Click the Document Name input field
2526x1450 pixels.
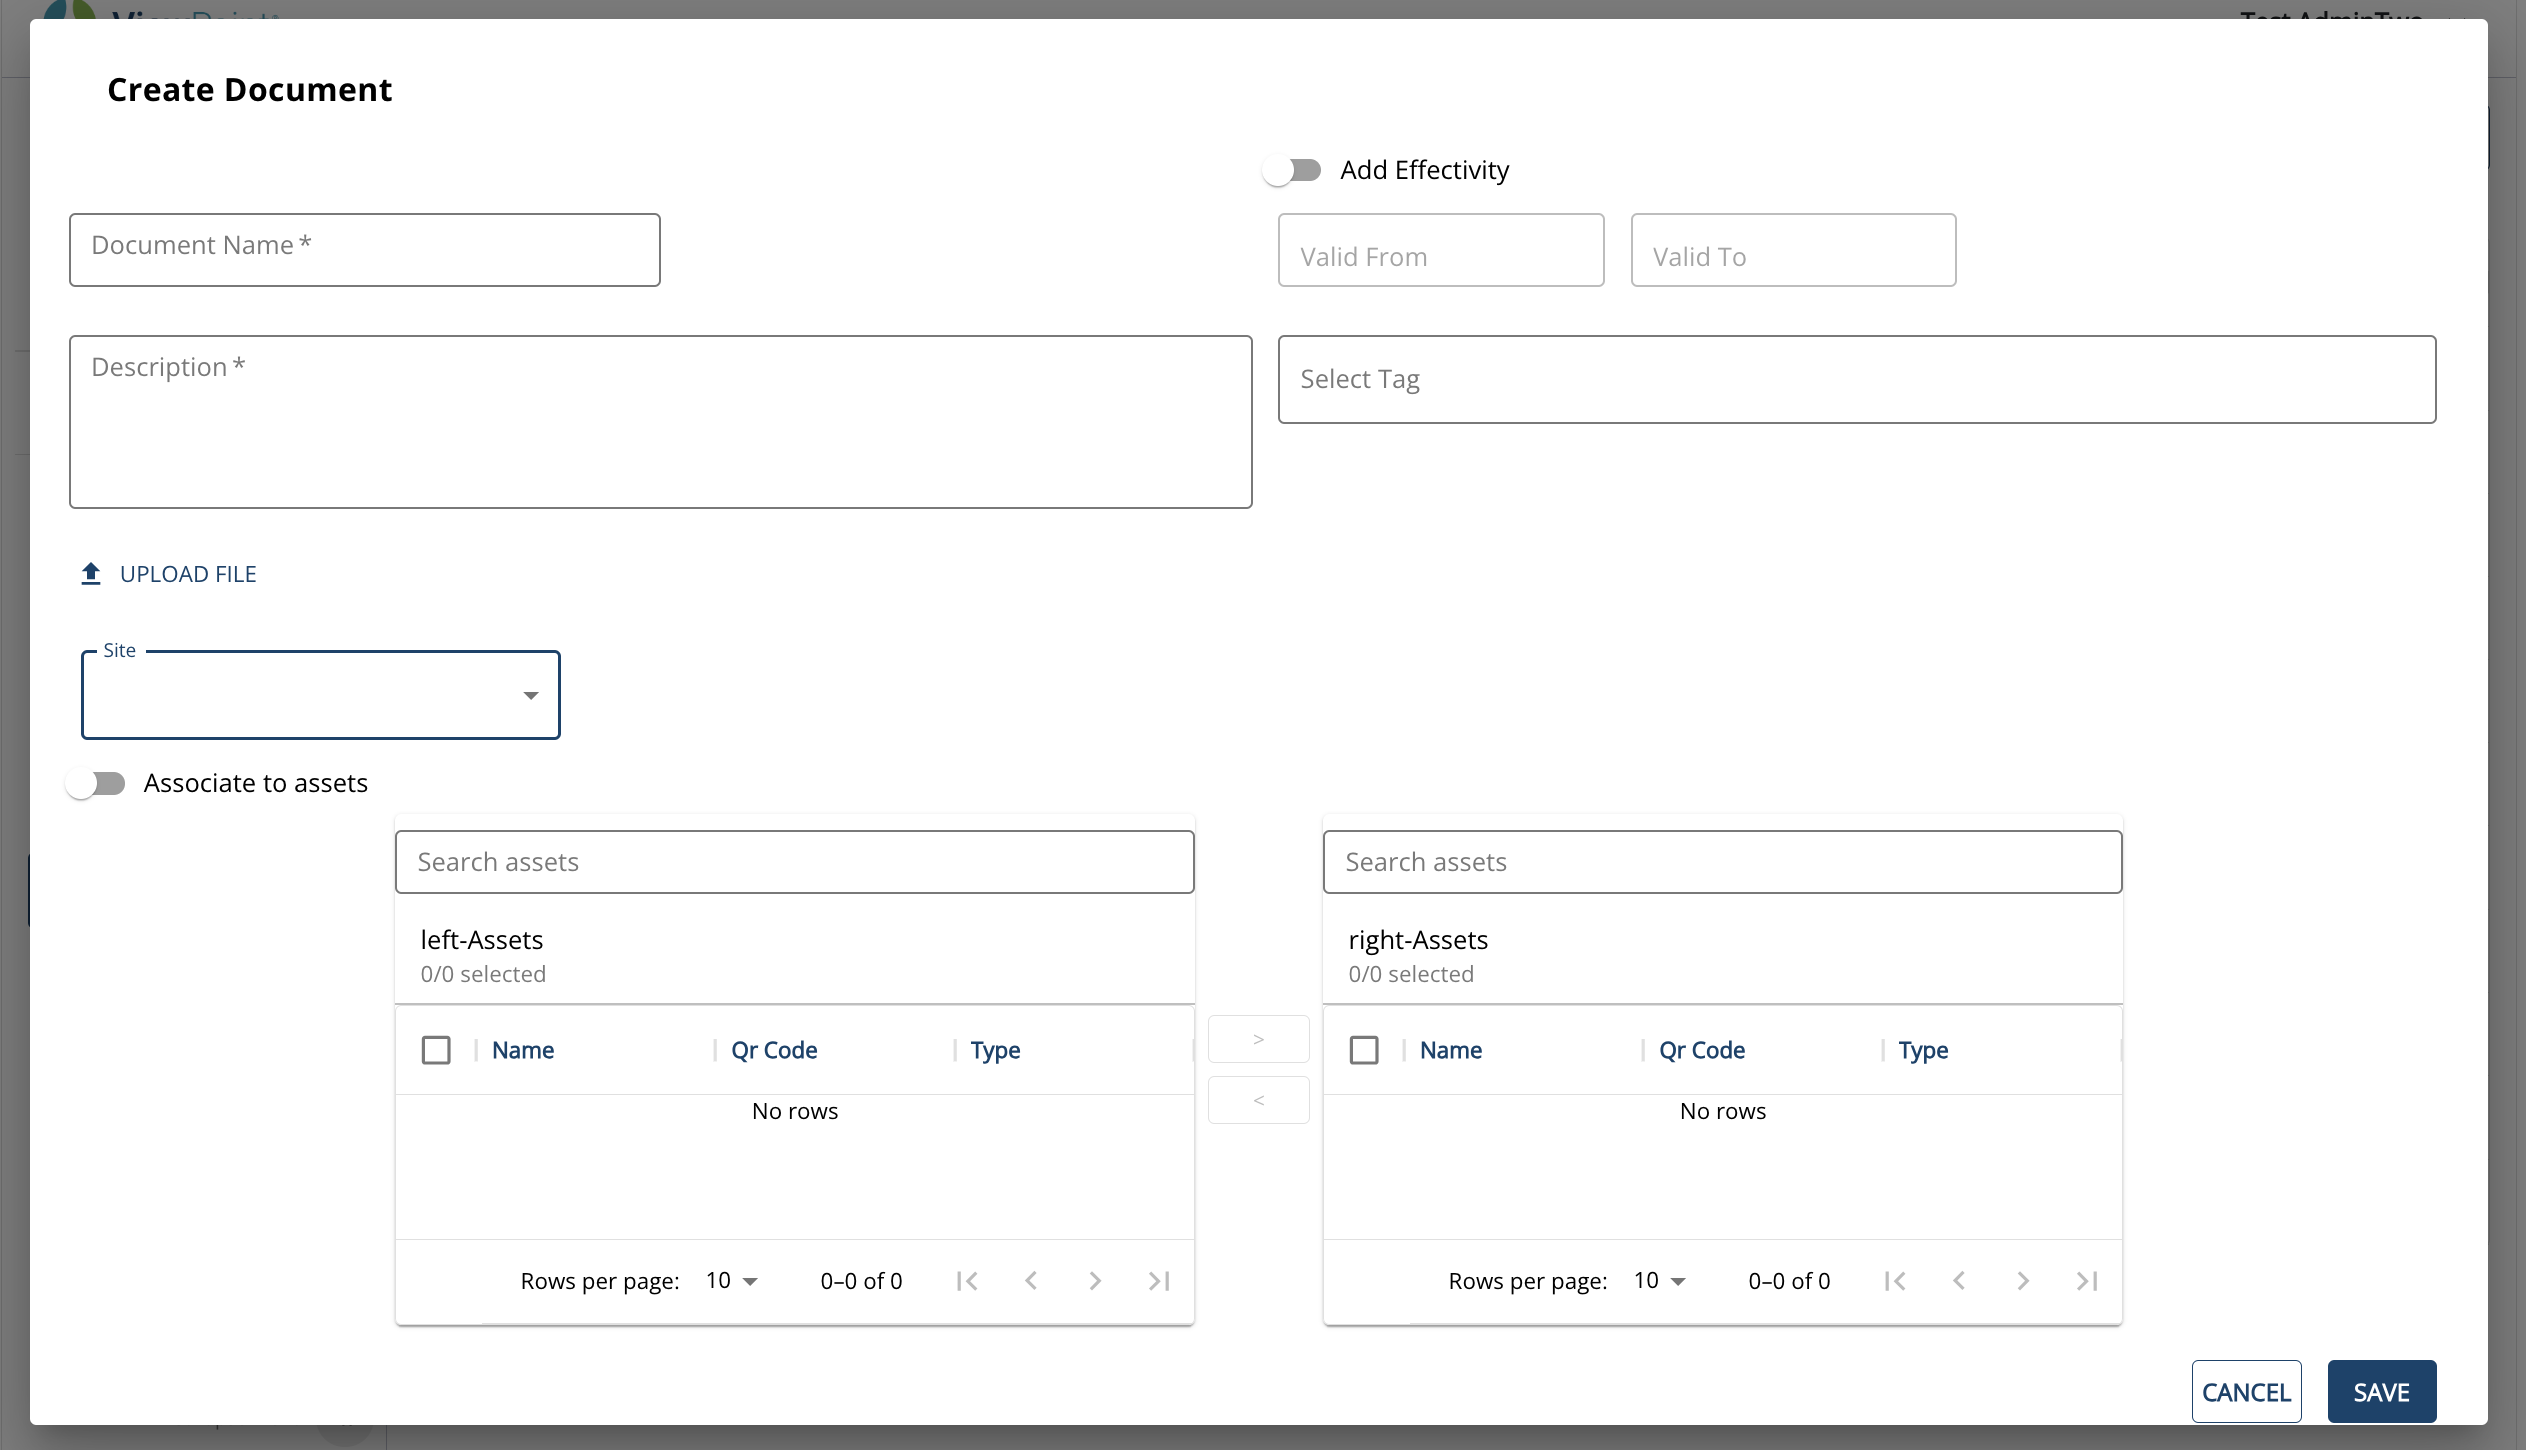click(x=364, y=249)
